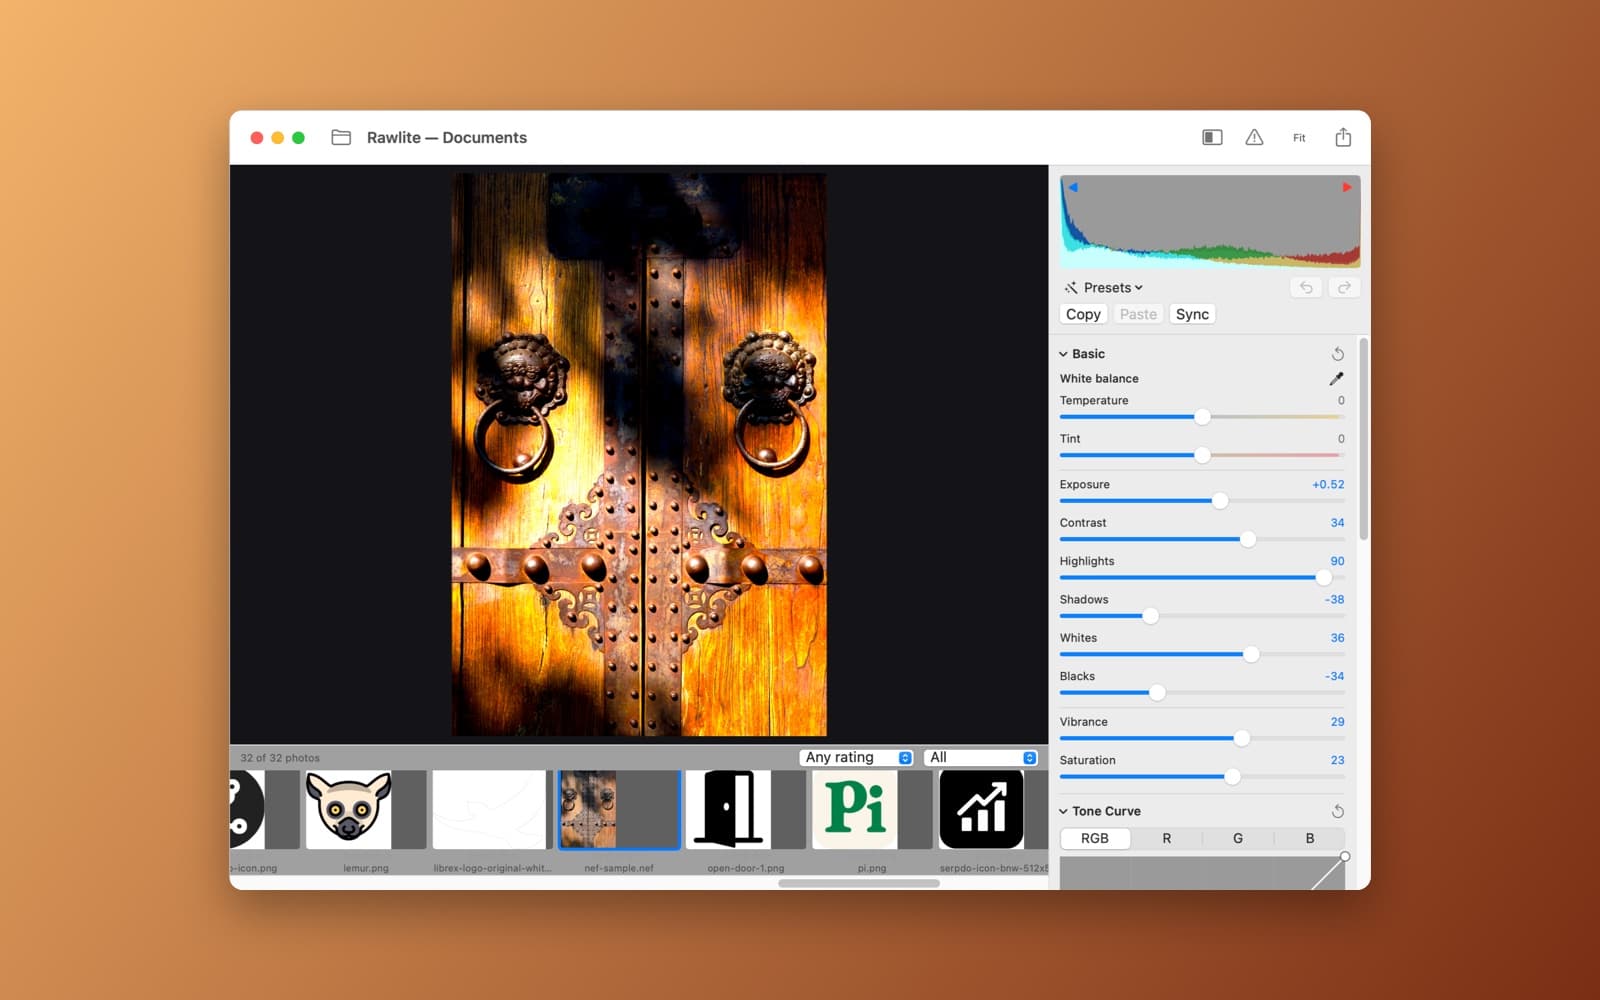1600x1000 pixels.
Task: Click the Exposure value +0.52
Action: [1328, 484]
